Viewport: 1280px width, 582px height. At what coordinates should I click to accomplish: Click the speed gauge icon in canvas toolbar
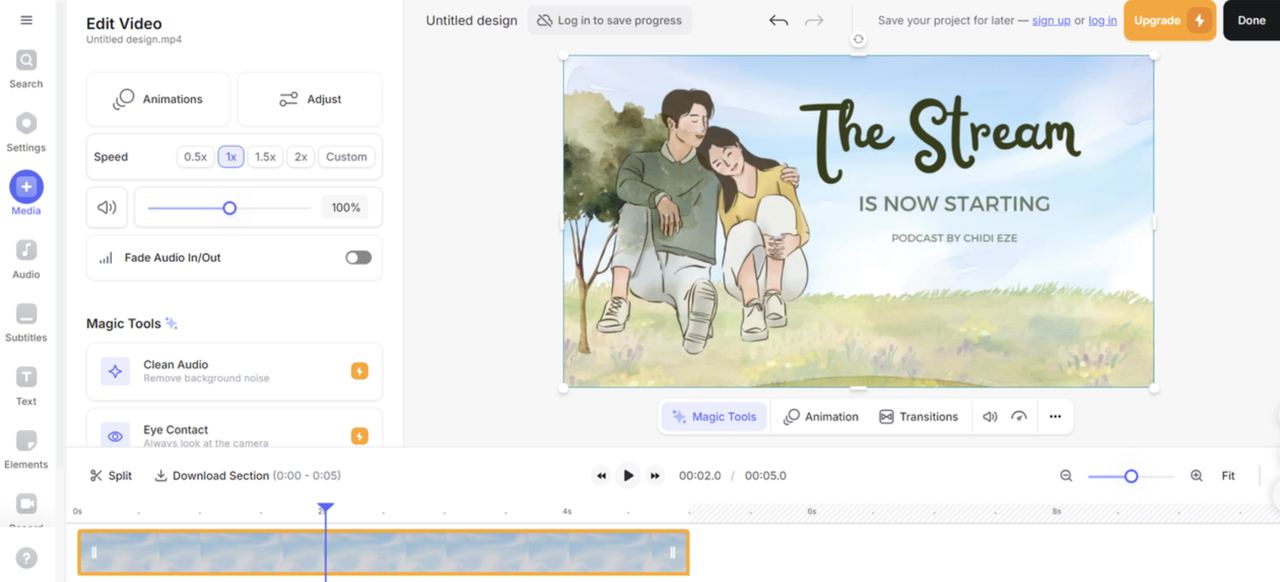(x=1019, y=417)
